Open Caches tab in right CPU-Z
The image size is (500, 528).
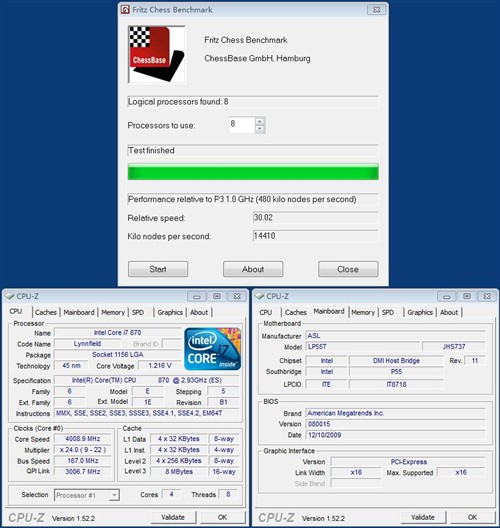296,312
